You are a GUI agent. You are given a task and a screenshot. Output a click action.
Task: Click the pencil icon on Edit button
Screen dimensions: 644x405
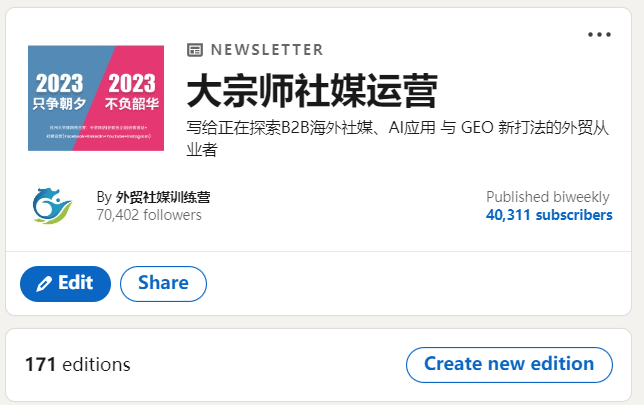coord(44,284)
